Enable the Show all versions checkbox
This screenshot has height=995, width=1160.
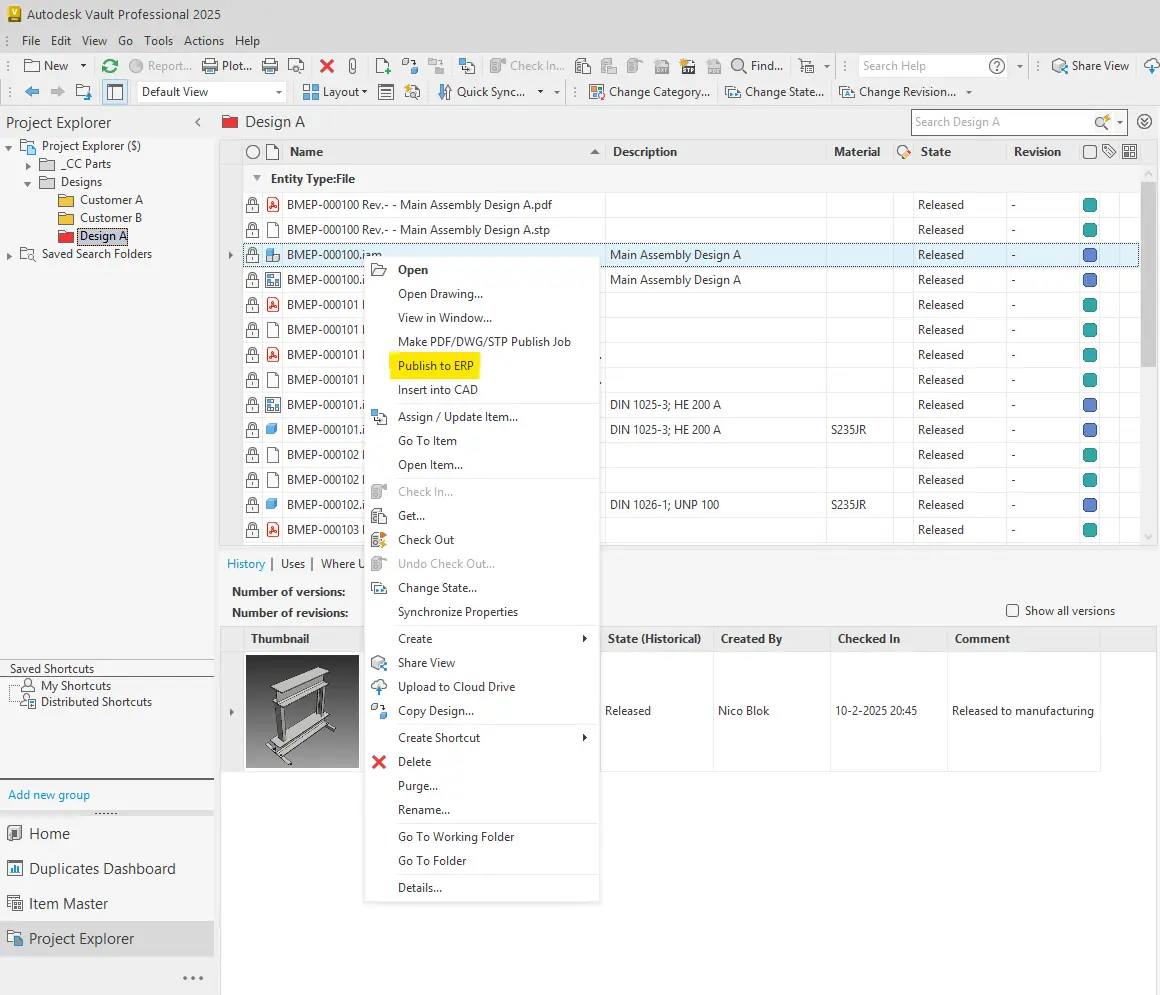tap(1012, 610)
